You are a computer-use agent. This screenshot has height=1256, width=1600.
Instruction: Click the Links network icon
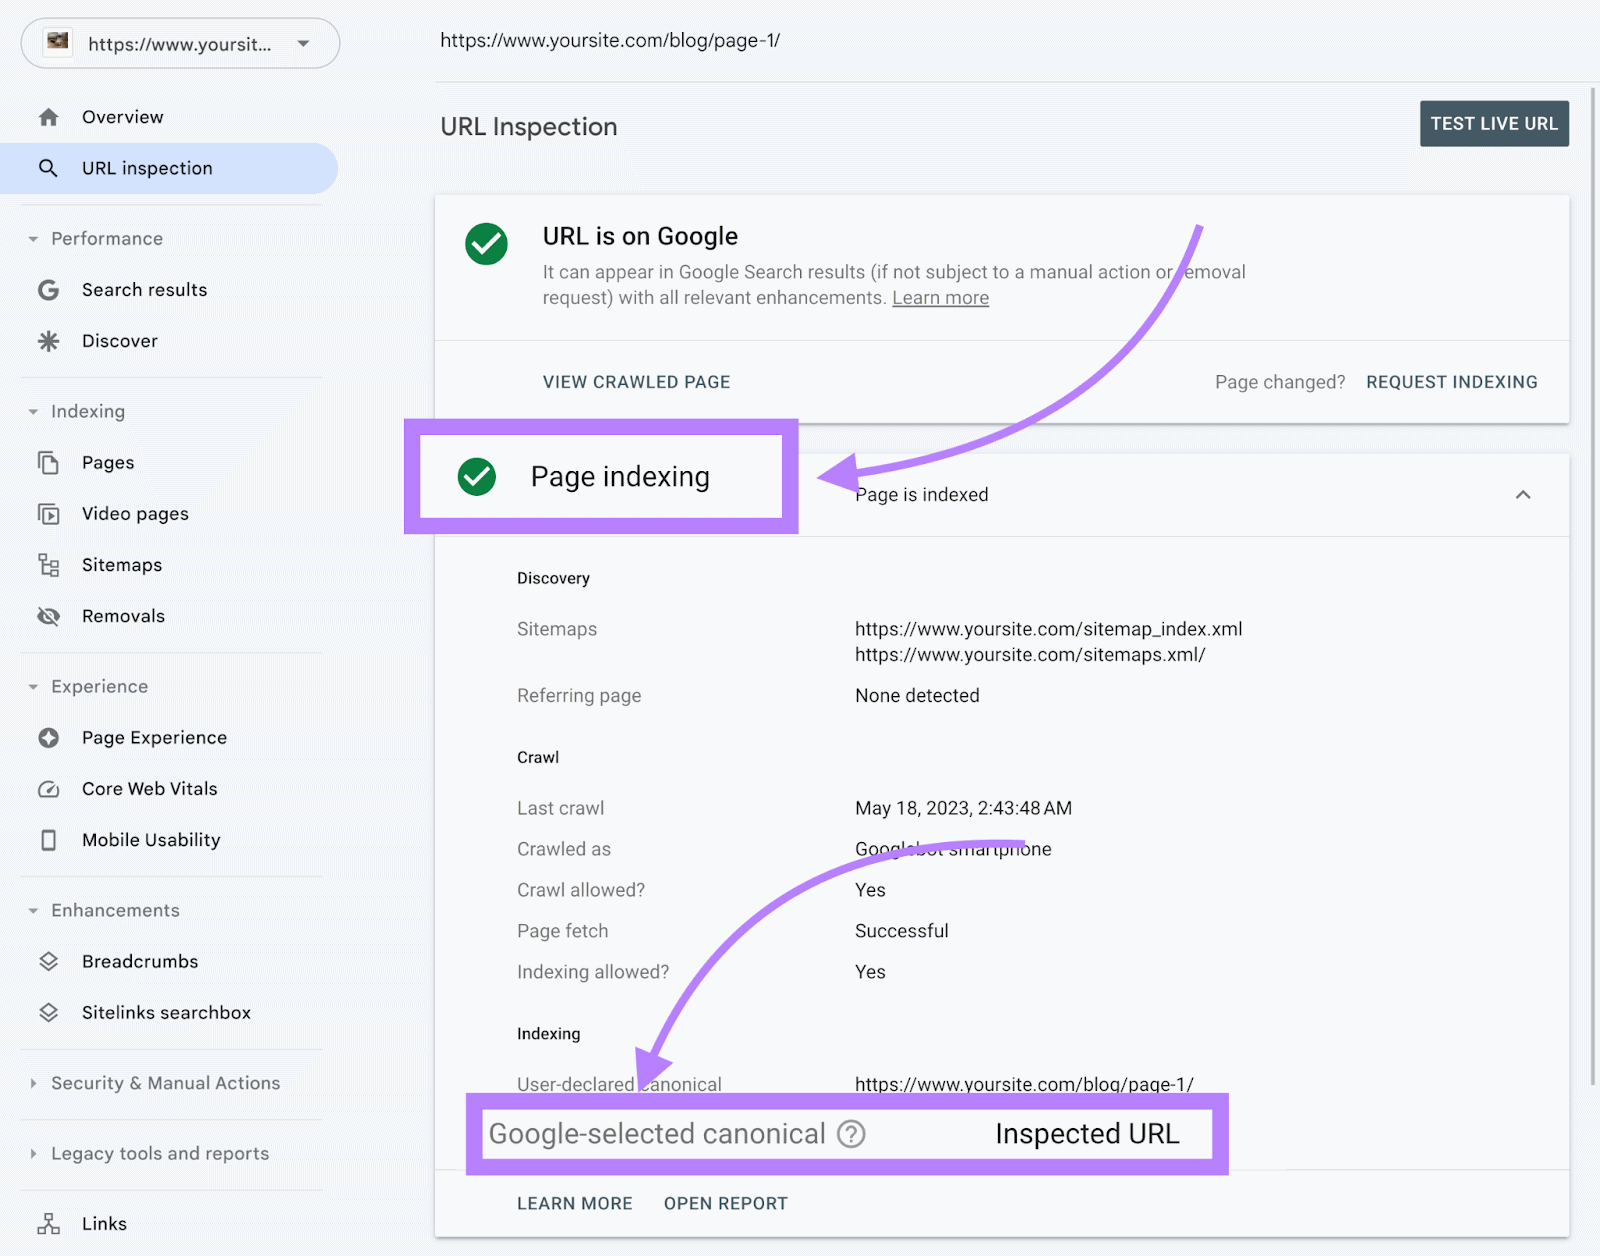click(48, 1224)
